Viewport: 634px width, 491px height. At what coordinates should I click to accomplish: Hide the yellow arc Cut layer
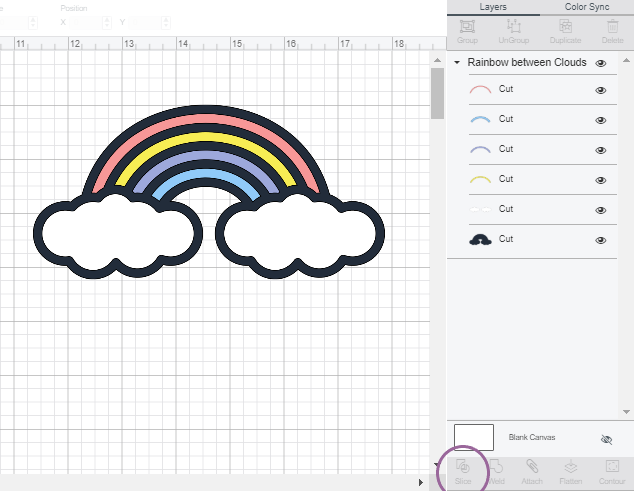[601, 180]
